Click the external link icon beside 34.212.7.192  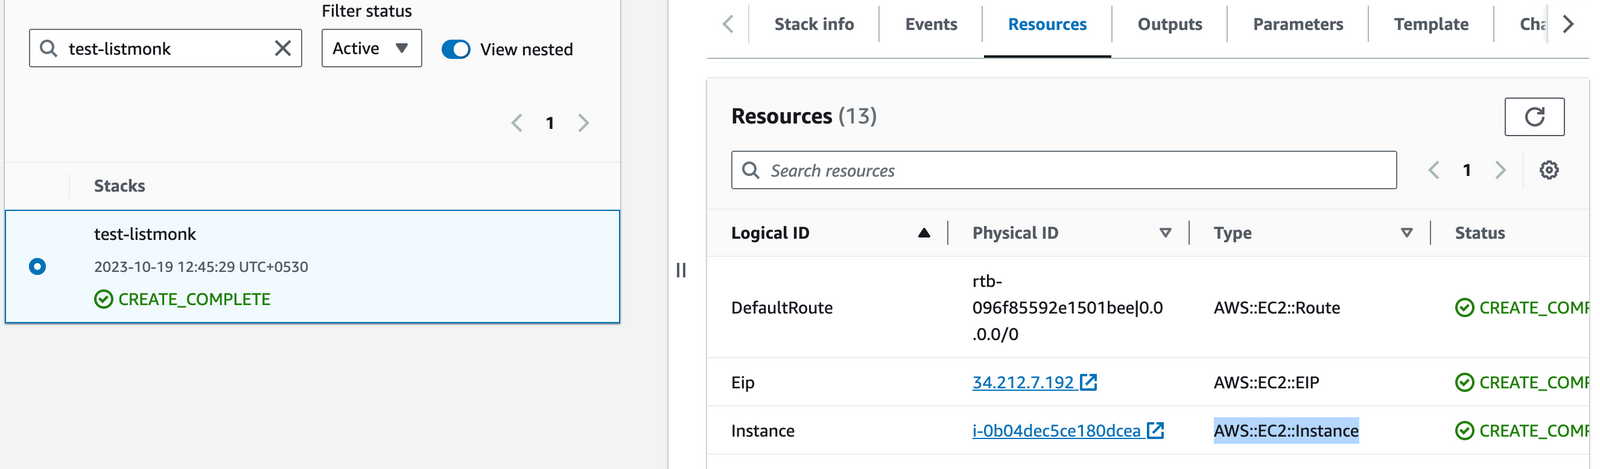(1089, 382)
